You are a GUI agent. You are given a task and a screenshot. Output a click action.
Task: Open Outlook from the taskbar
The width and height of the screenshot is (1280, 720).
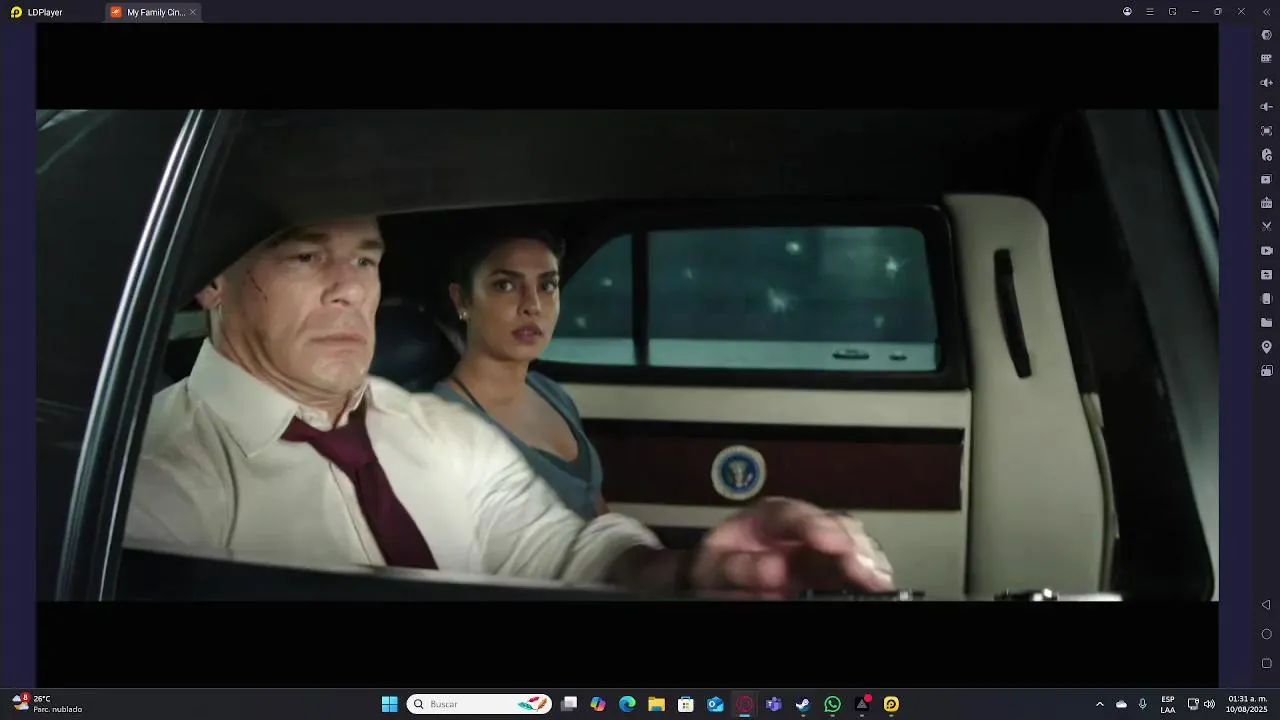[x=715, y=704]
